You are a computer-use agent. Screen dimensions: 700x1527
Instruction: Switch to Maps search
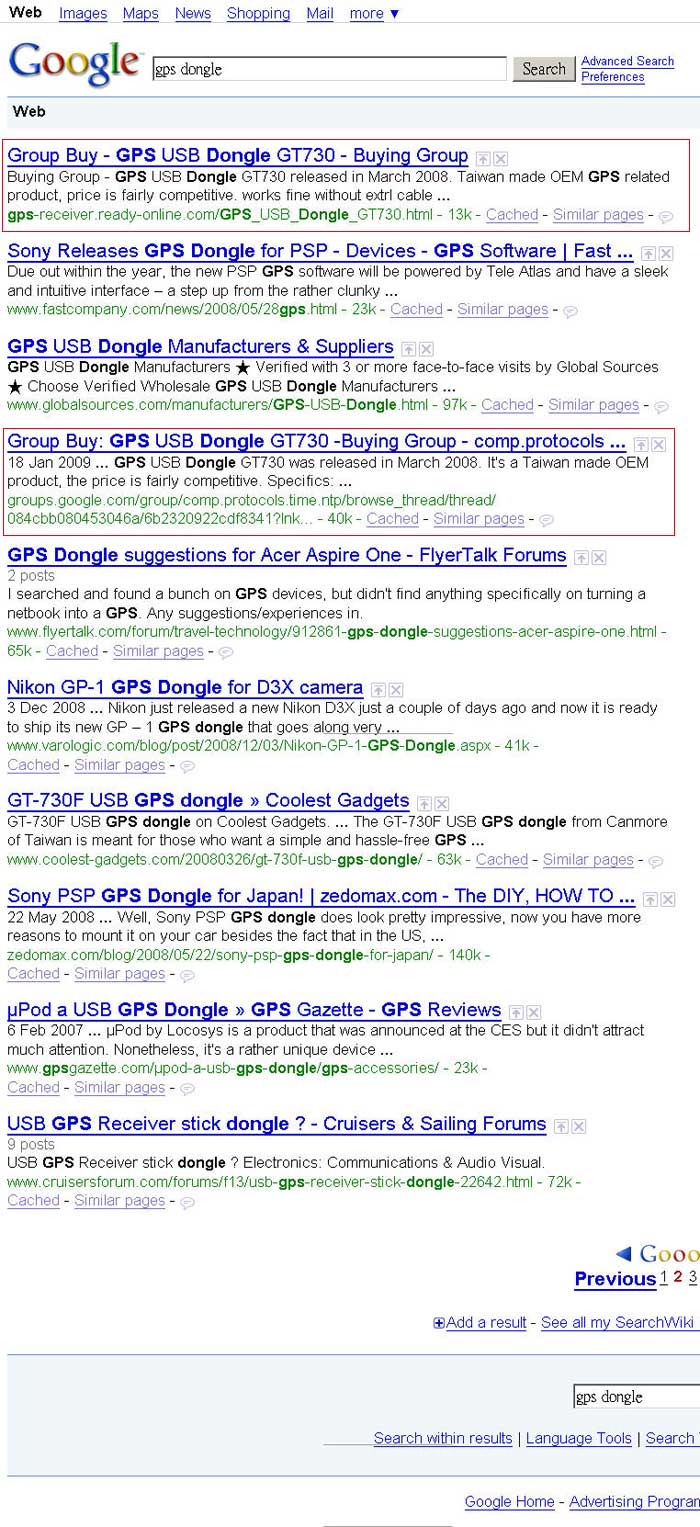coord(141,13)
